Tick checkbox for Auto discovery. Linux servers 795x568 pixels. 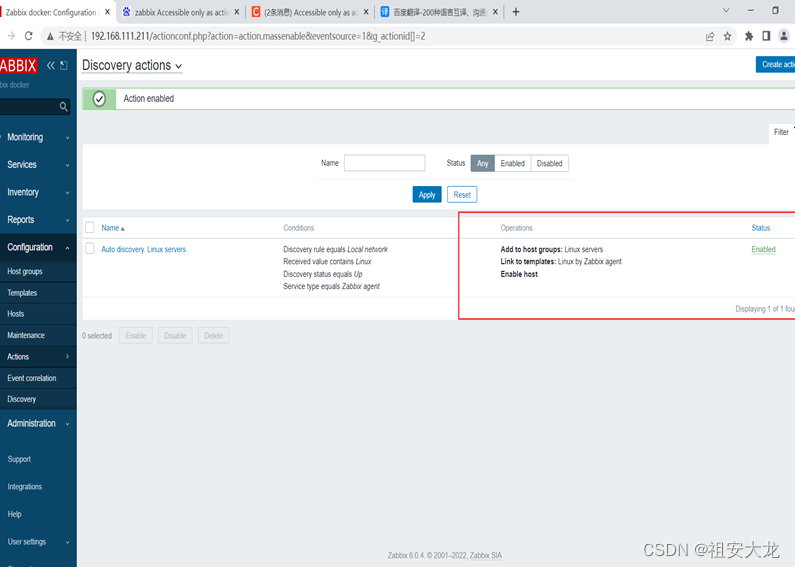click(90, 248)
